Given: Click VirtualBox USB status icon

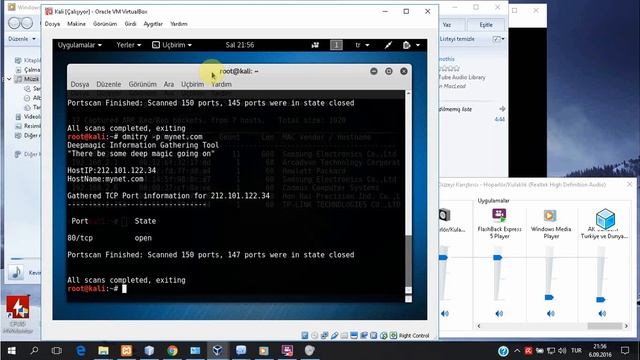Looking at the screenshot, I should point(334,336).
